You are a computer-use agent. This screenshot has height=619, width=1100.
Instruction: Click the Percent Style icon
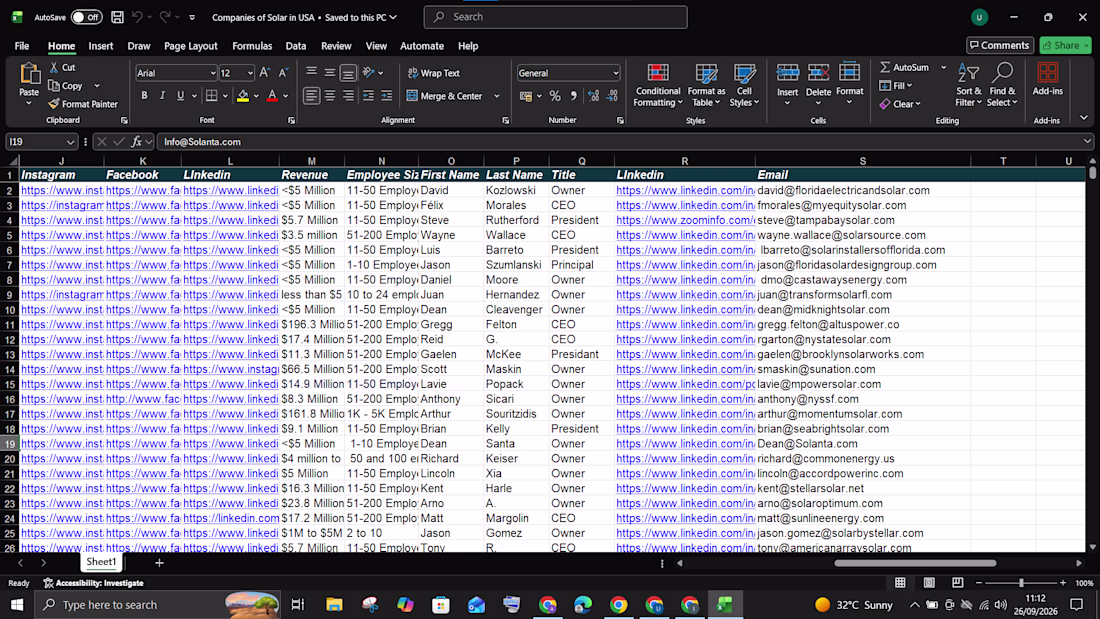(555, 96)
